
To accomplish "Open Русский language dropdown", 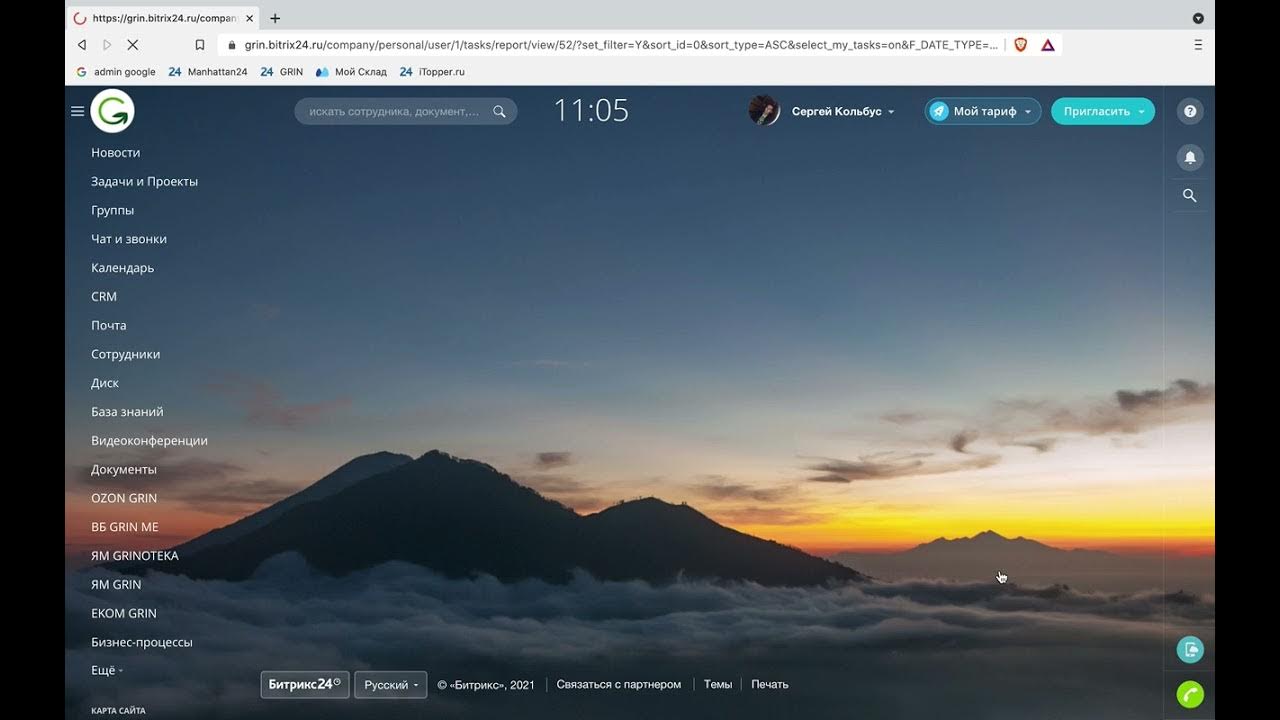I will [391, 685].
